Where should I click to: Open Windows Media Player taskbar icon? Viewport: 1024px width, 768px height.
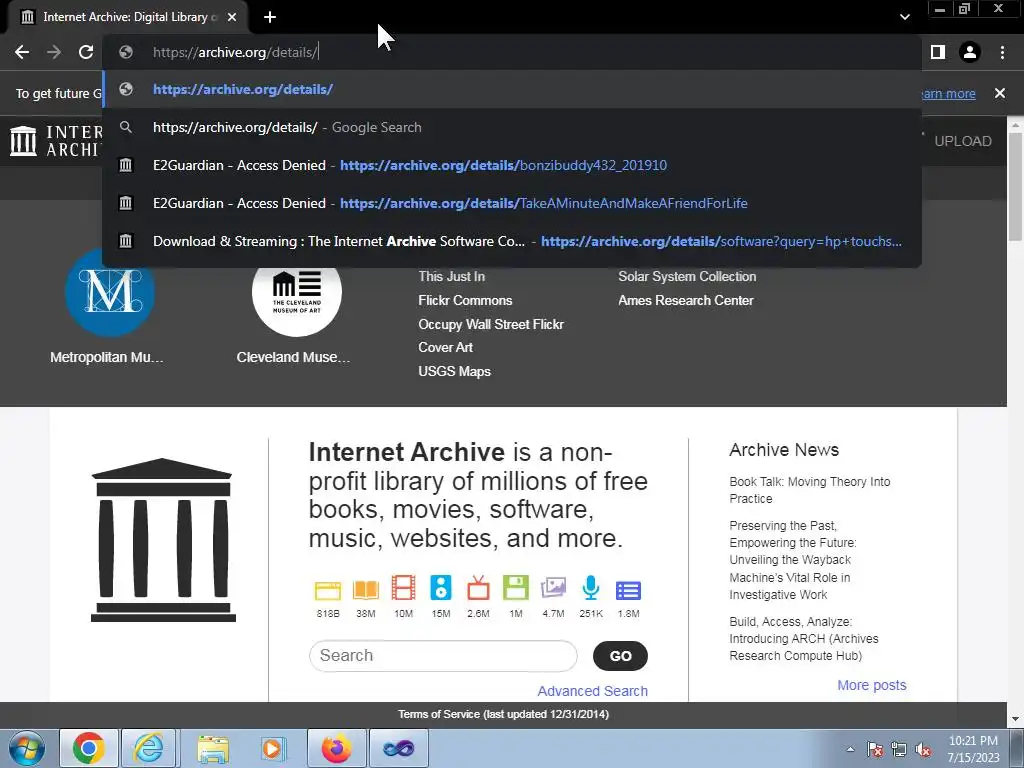click(272, 749)
